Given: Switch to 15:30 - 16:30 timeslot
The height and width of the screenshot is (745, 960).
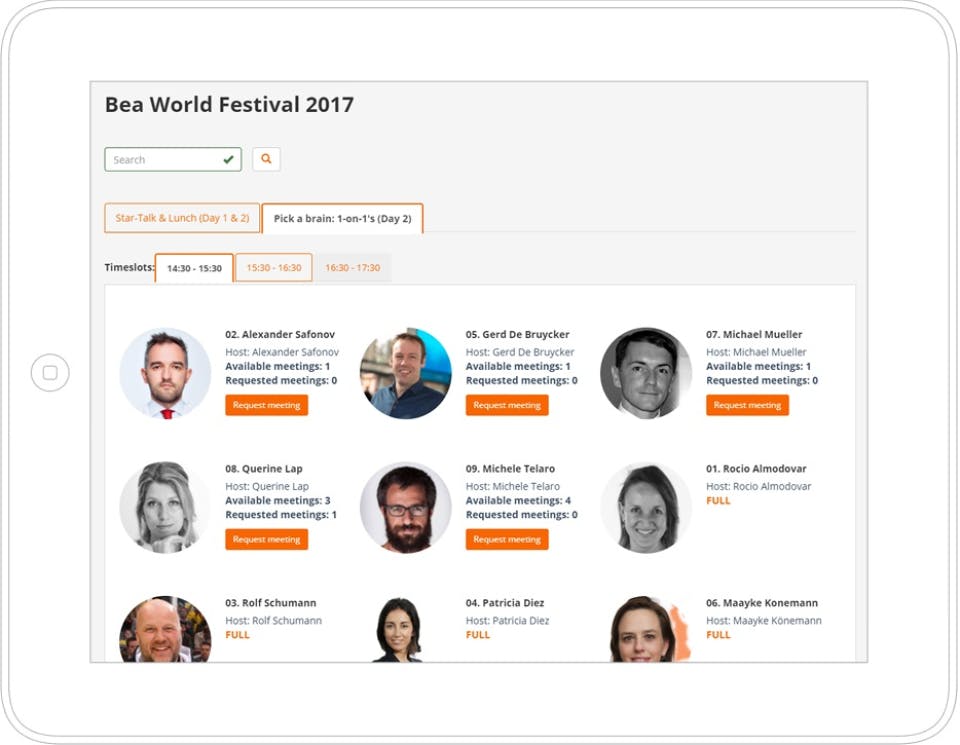Looking at the screenshot, I should (x=274, y=268).
